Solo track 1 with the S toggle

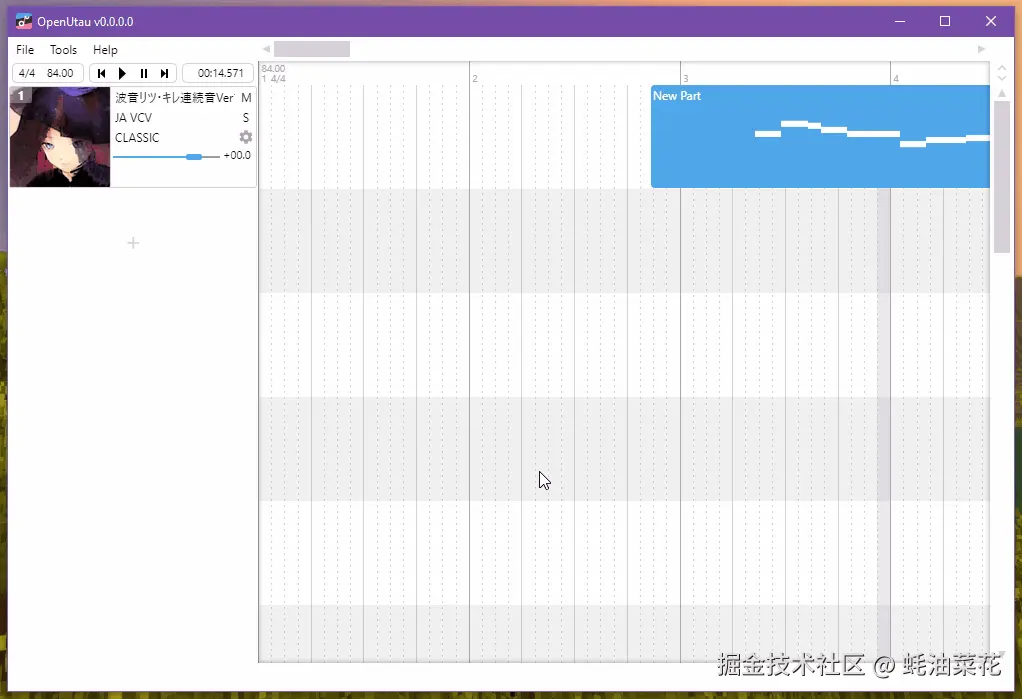point(246,117)
